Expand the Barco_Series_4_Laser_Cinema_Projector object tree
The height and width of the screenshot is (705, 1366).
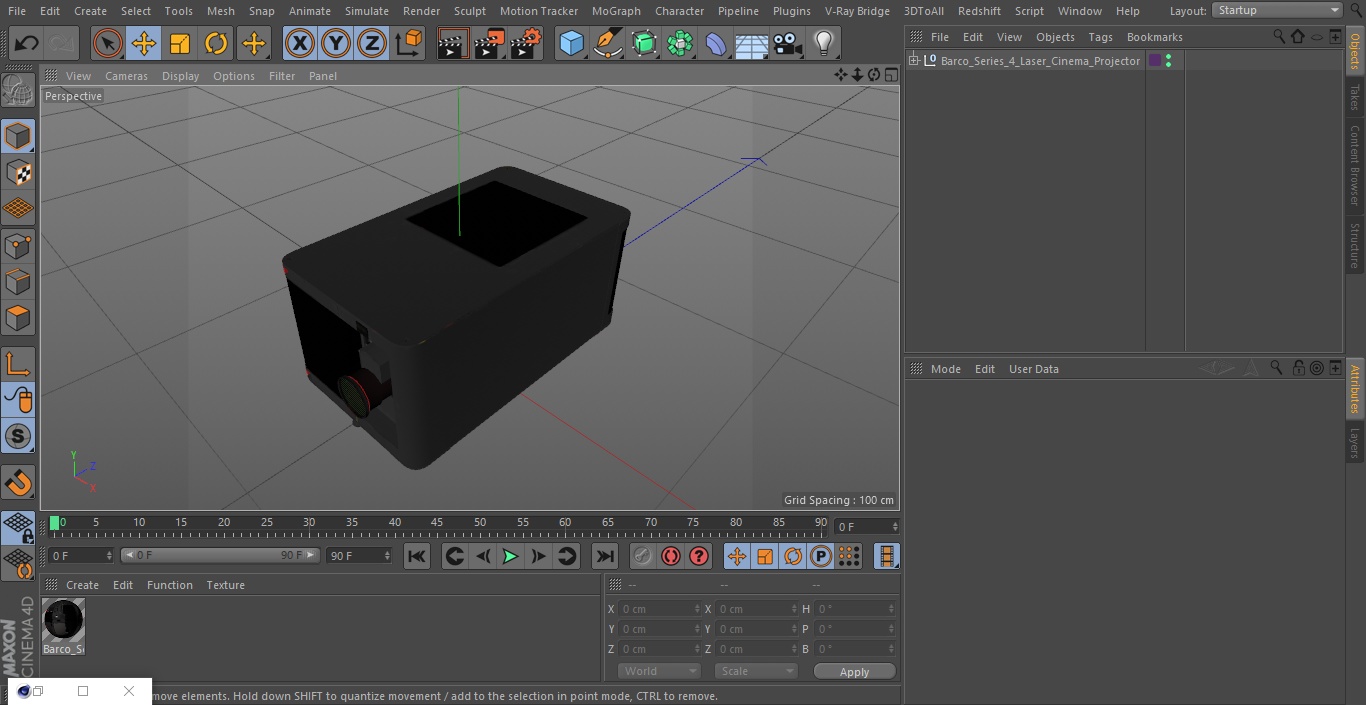click(x=913, y=61)
